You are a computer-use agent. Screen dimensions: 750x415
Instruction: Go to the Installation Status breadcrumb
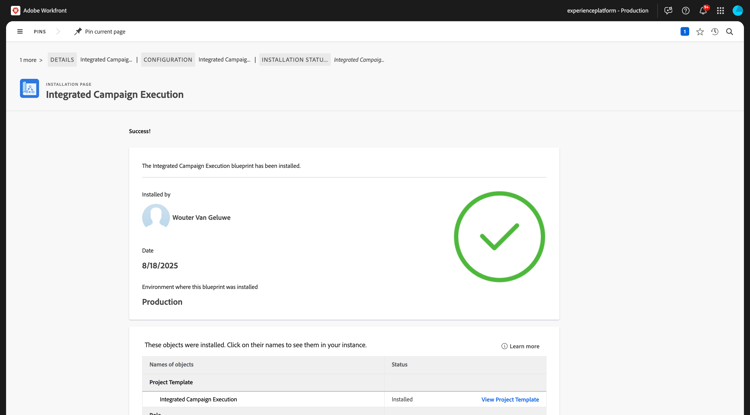[295, 60]
